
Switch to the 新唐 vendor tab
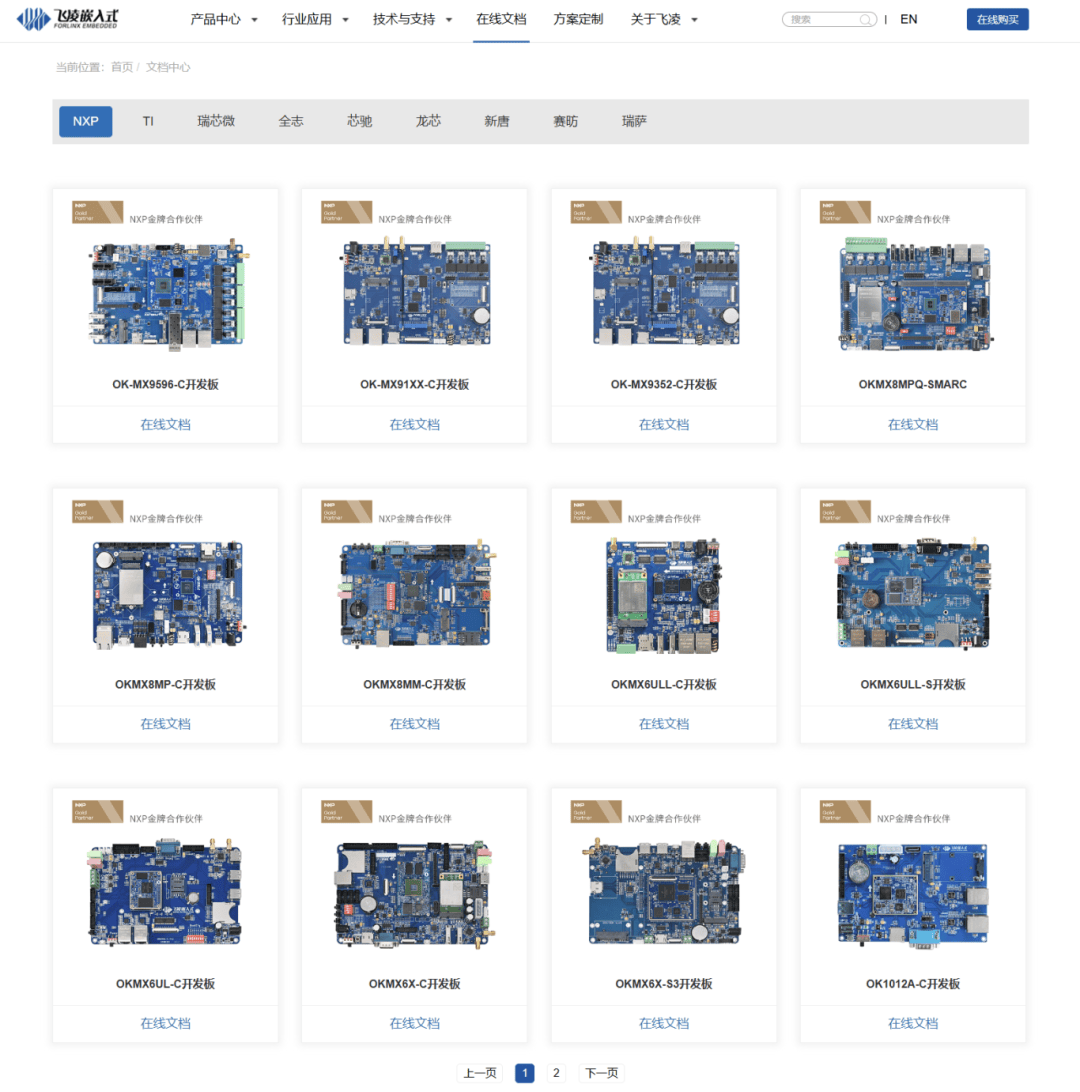pos(496,121)
